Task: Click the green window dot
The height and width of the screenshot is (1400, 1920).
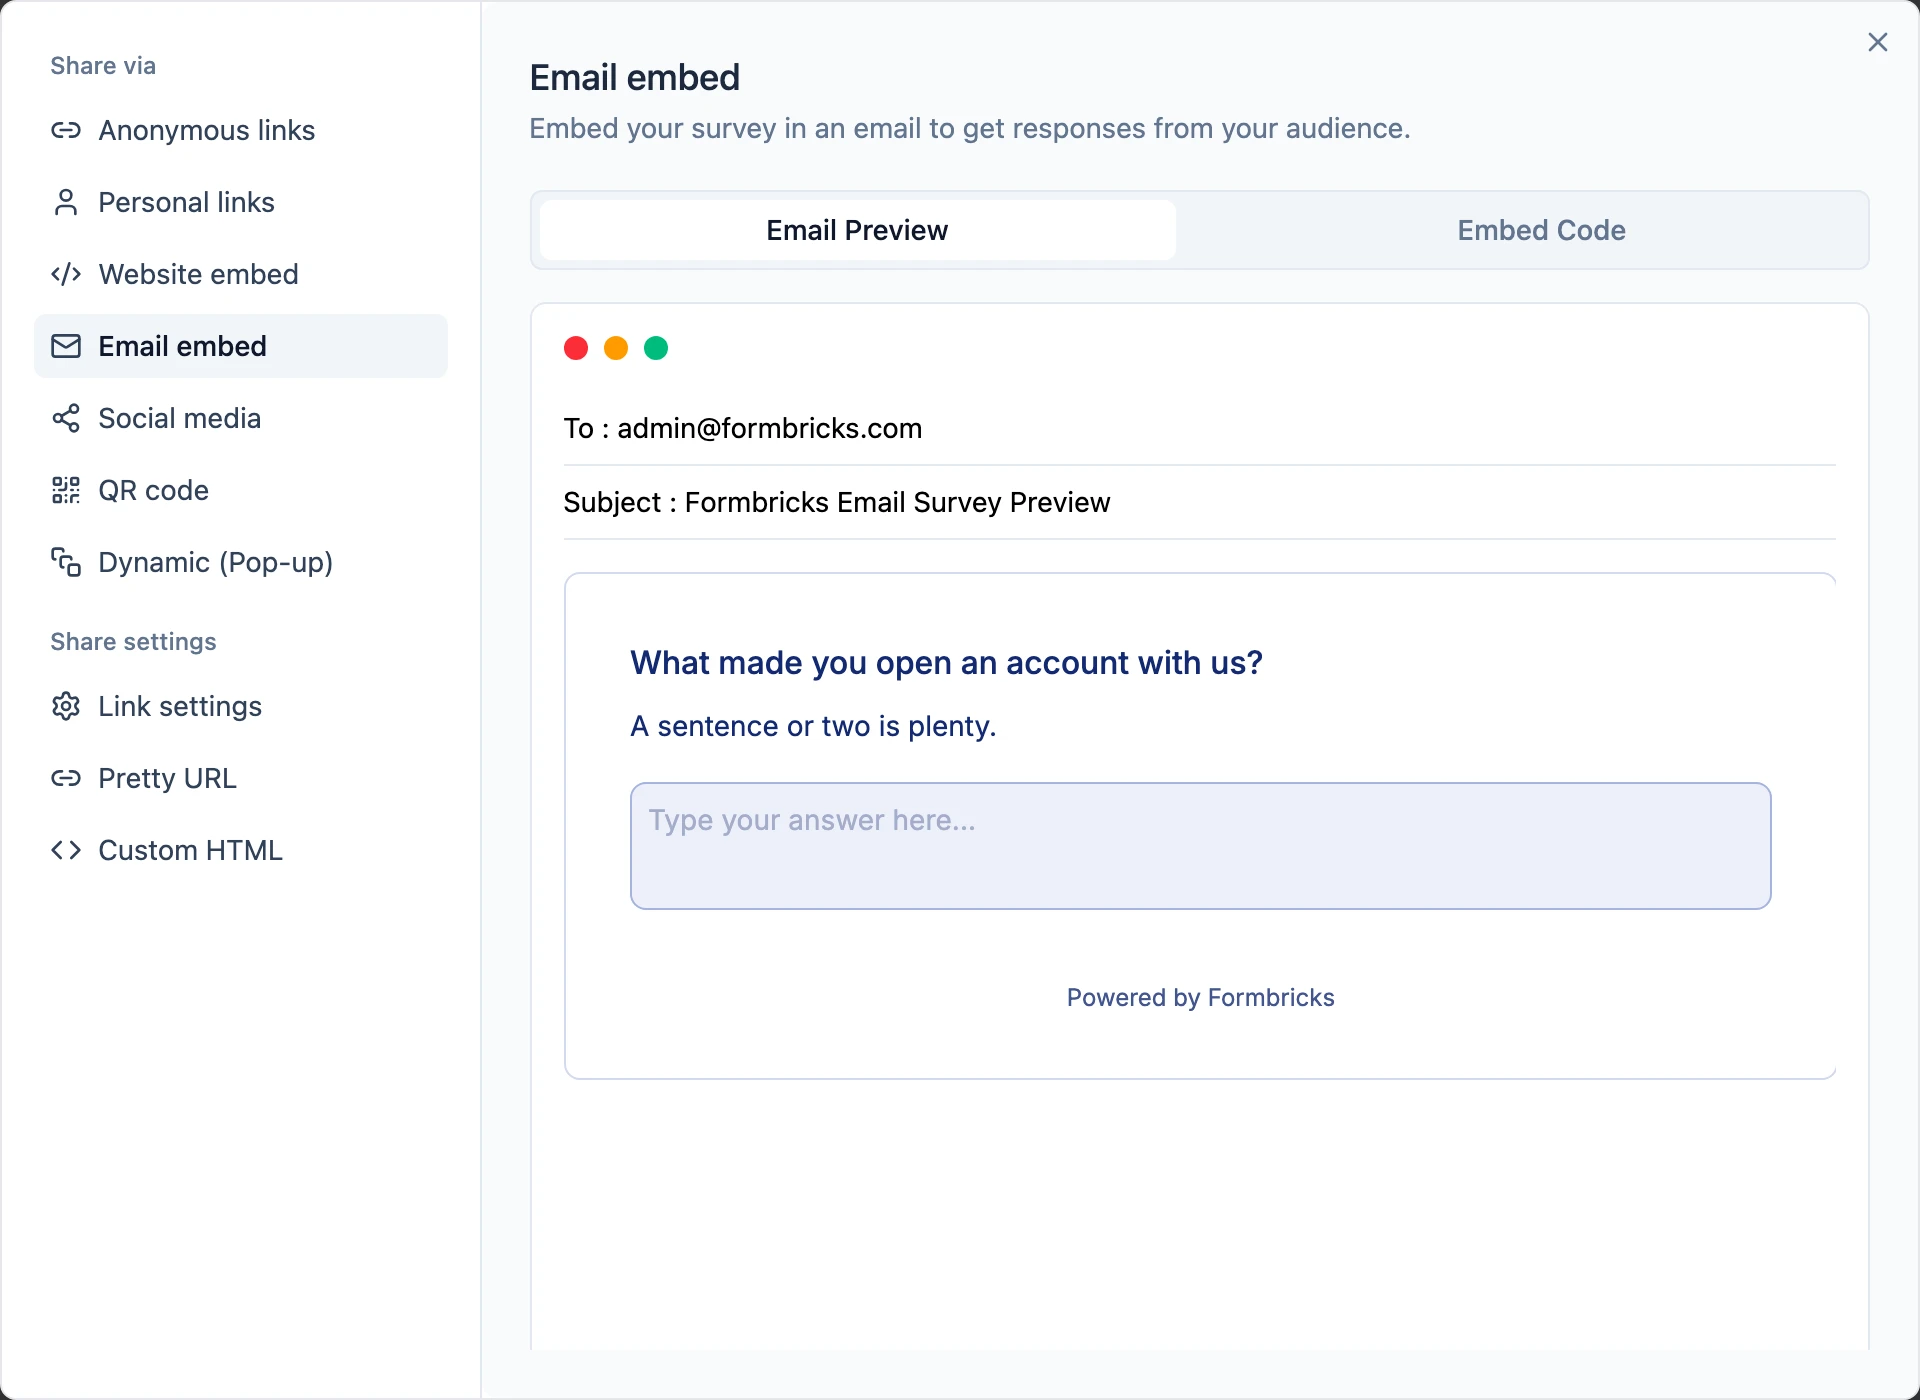Action: tap(656, 348)
